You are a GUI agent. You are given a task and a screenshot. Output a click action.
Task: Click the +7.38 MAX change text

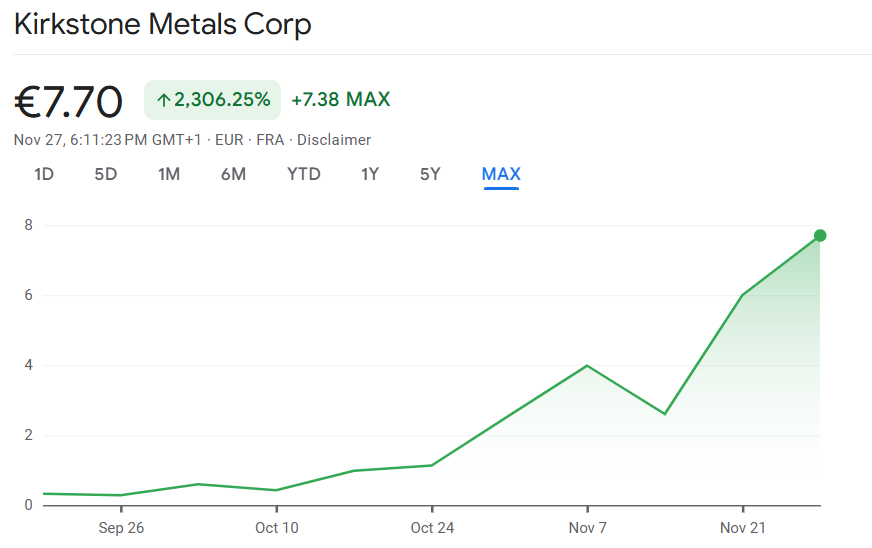click(x=341, y=100)
